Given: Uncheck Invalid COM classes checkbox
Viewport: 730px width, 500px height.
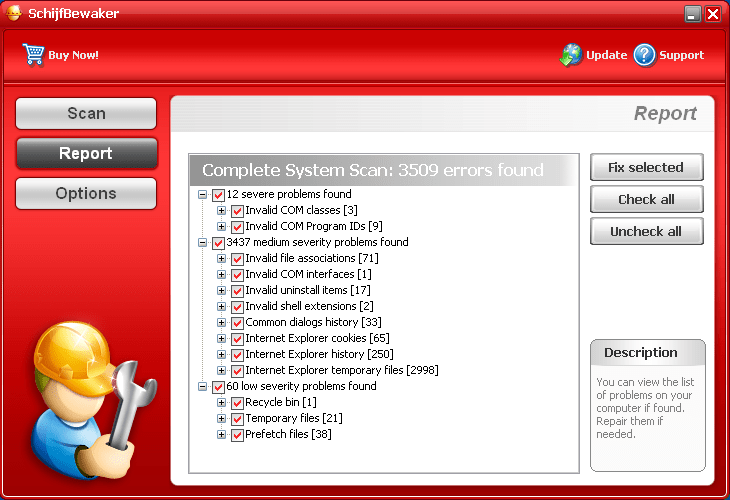Looking at the screenshot, I should pyautogui.click(x=237, y=211).
